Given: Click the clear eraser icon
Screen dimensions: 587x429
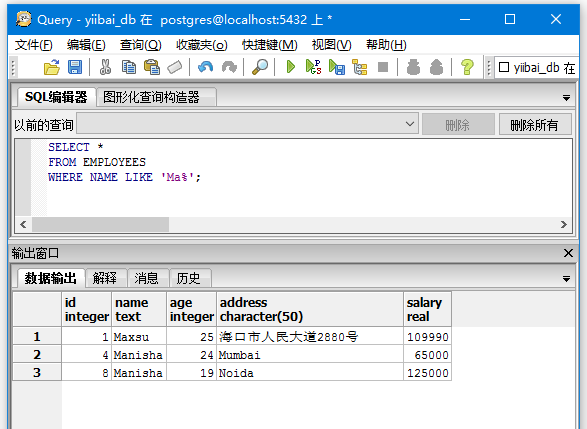Looking at the screenshot, I should pos(175,67).
